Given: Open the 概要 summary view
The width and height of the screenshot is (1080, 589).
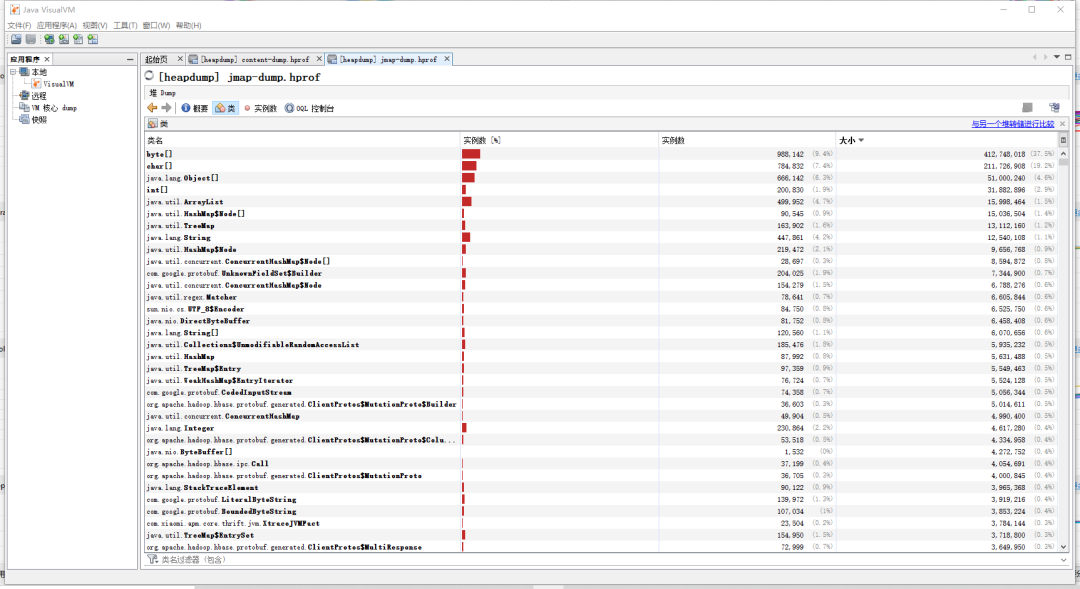Looking at the screenshot, I should (195, 108).
